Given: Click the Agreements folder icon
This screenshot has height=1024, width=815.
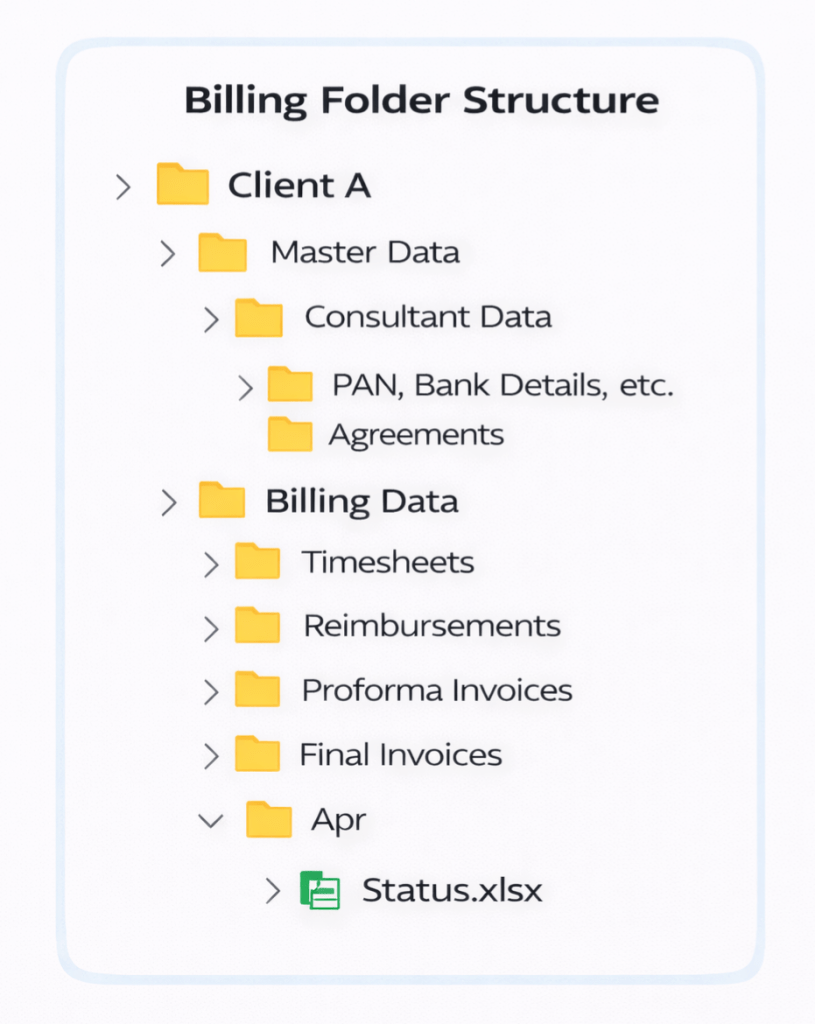Looking at the screenshot, I should 290,435.
